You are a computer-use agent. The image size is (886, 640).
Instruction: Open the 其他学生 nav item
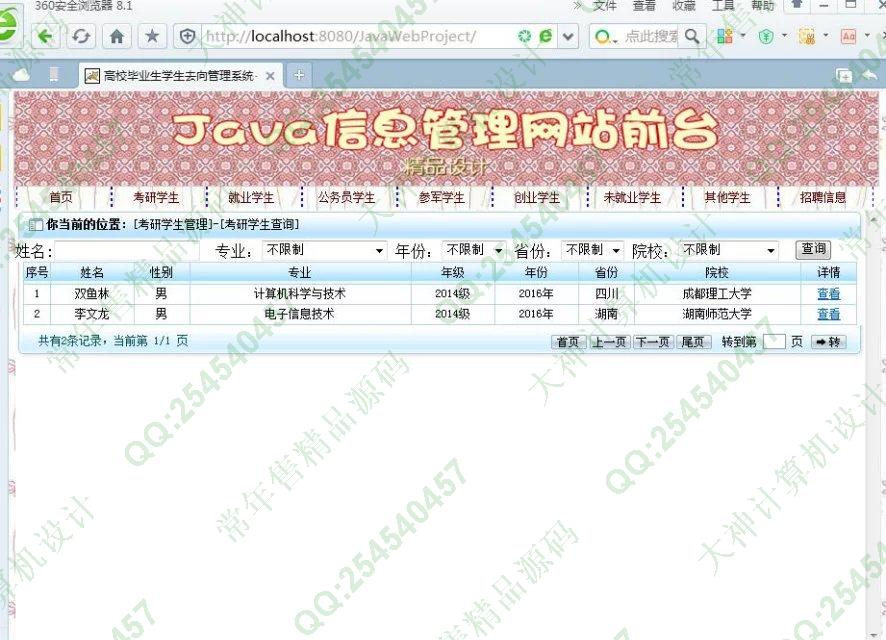coord(727,198)
